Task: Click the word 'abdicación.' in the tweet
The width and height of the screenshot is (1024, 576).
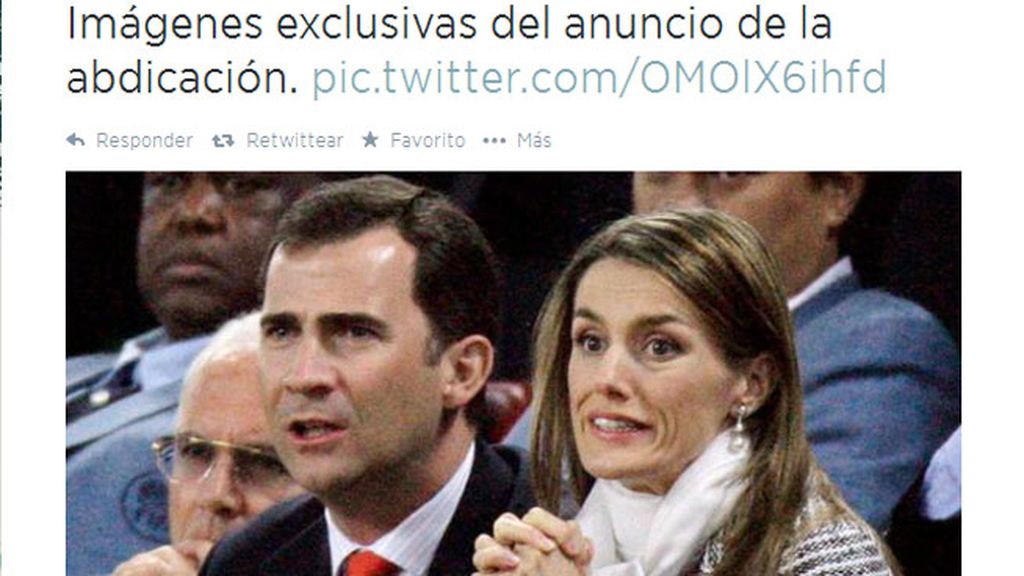Action: click(182, 78)
